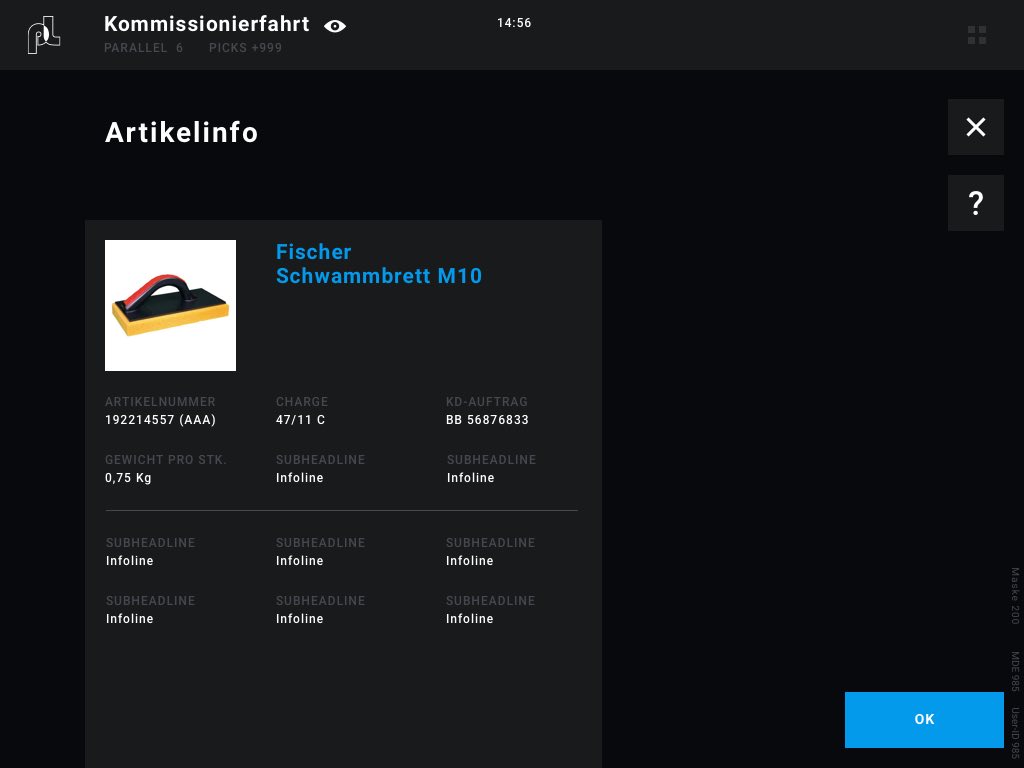Confirm with the OK button
Viewport: 1024px width, 768px height.
(x=924, y=720)
